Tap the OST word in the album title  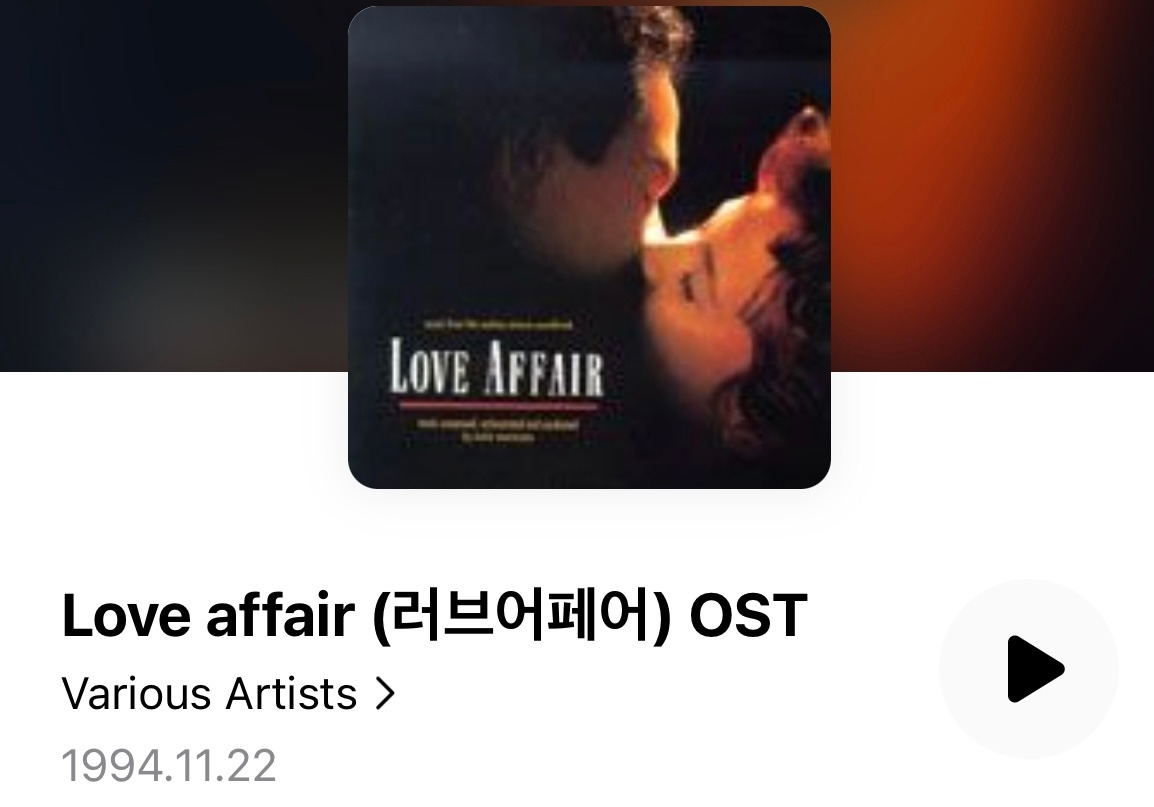click(x=748, y=615)
